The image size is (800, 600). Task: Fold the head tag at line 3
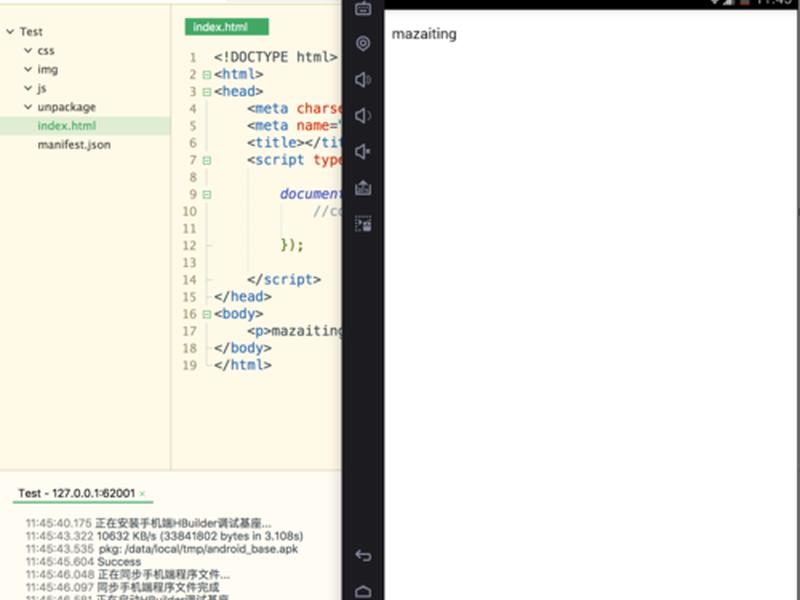click(x=207, y=92)
